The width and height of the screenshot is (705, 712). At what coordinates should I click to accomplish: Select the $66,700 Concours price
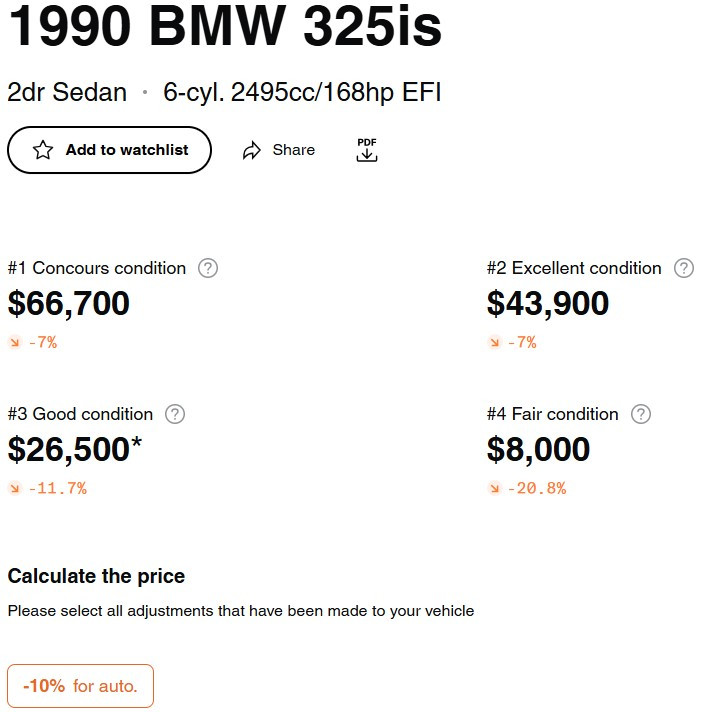[69, 303]
